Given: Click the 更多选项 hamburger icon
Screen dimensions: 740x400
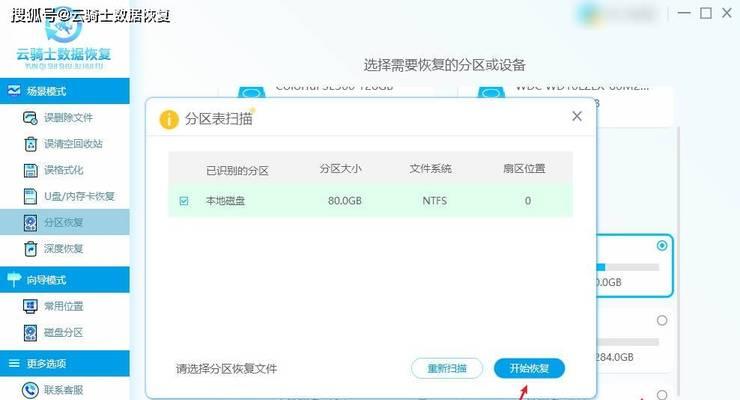Looking at the screenshot, I should pyautogui.click(x=14, y=363).
